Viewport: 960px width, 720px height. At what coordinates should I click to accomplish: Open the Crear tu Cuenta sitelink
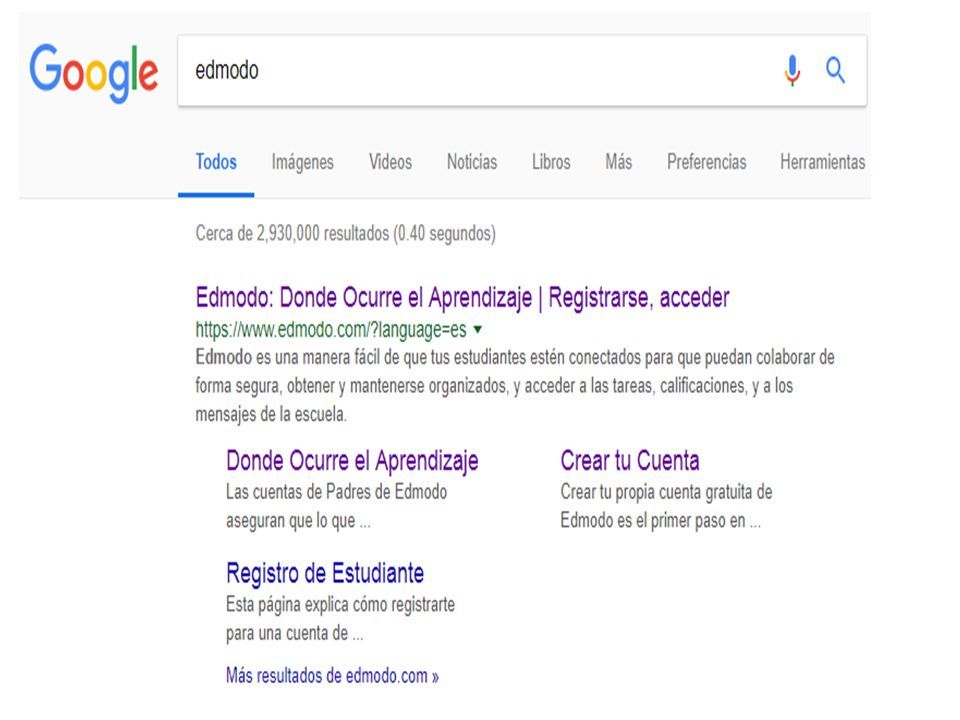pos(629,461)
